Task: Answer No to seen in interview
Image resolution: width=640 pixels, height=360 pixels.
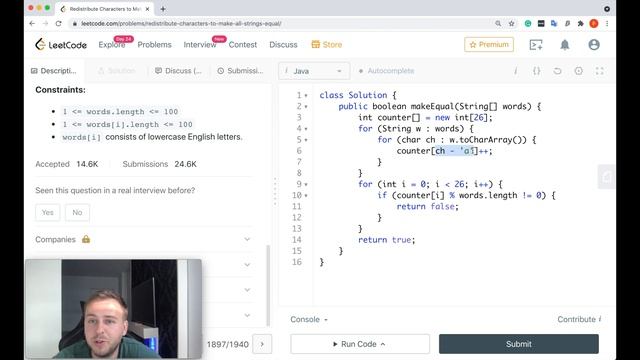Action: point(77,212)
